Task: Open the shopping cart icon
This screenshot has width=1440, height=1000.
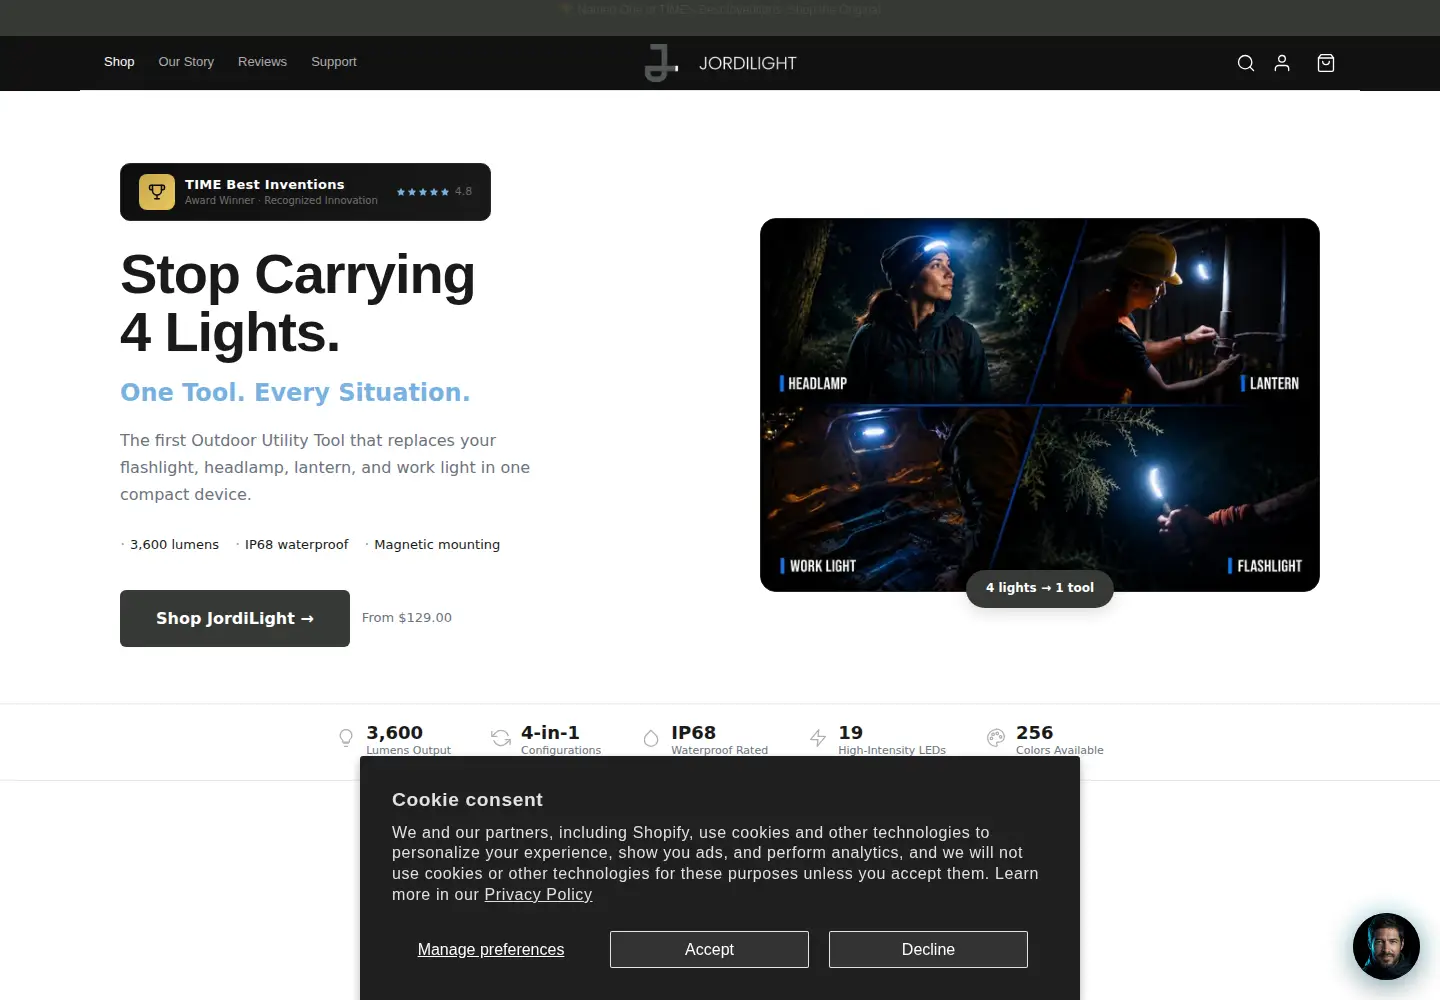Action: pyautogui.click(x=1326, y=63)
